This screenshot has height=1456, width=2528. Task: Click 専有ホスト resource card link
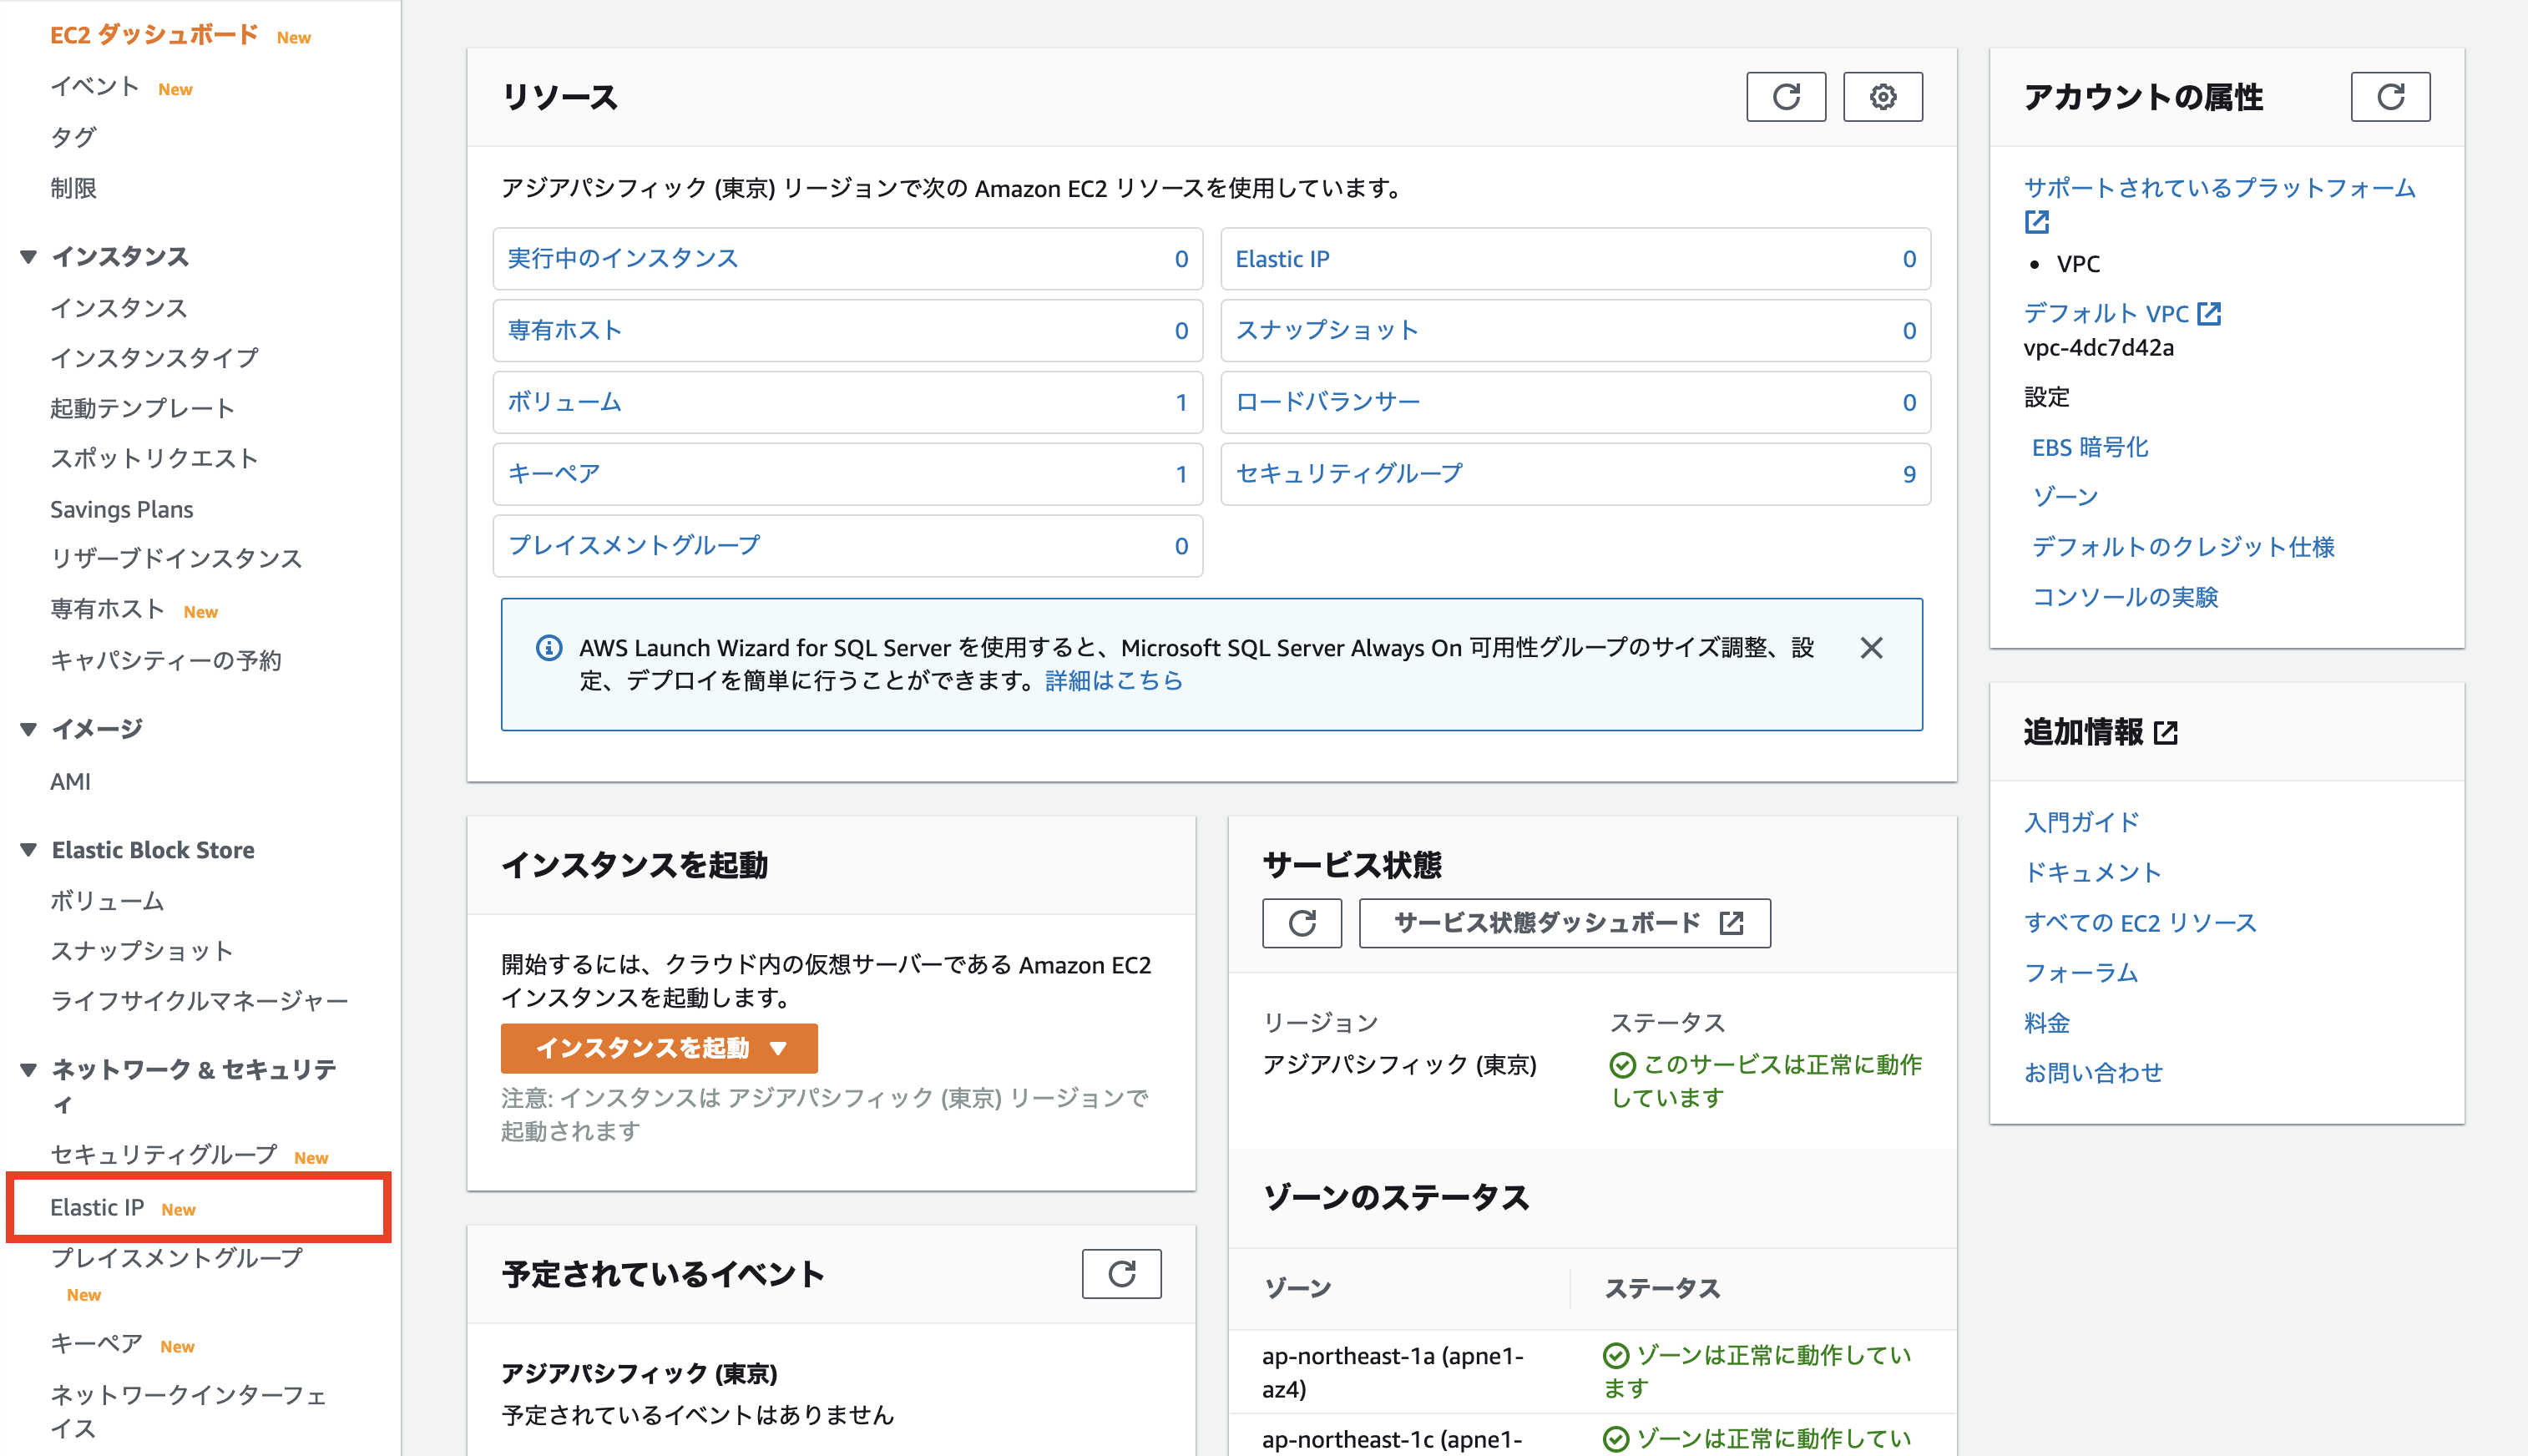click(x=565, y=331)
